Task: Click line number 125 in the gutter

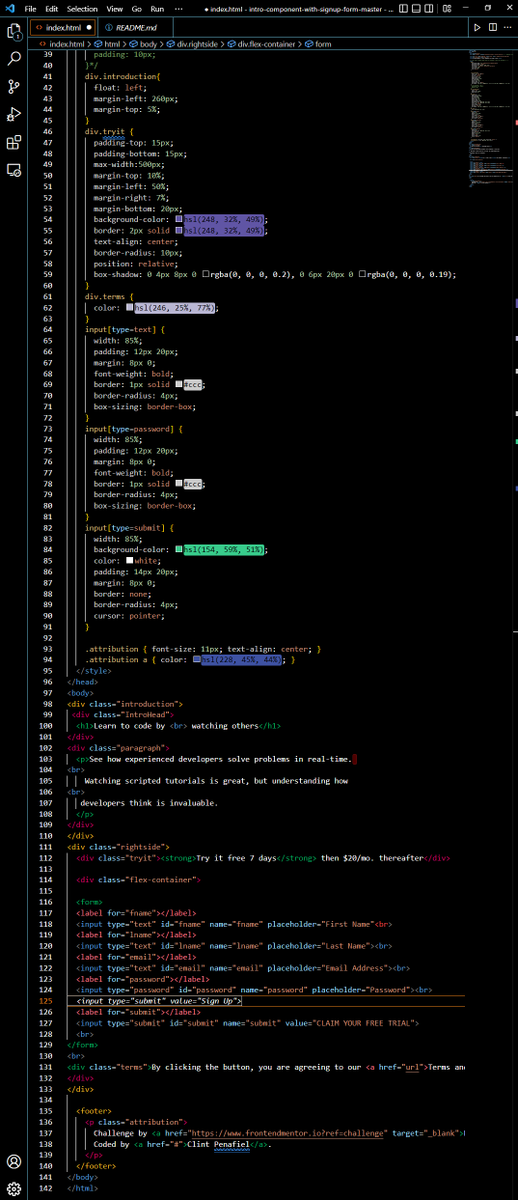Action: click(46, 1001)
